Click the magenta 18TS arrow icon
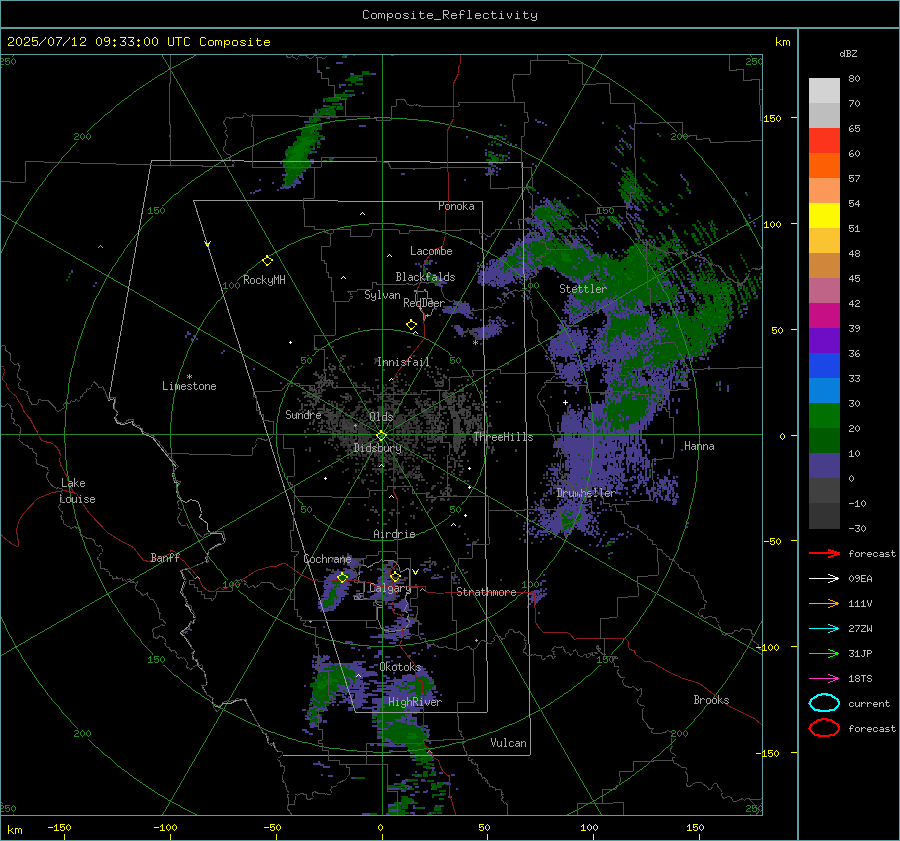The width and height of the screenshot is (900, 841). [x=824, y=678]
